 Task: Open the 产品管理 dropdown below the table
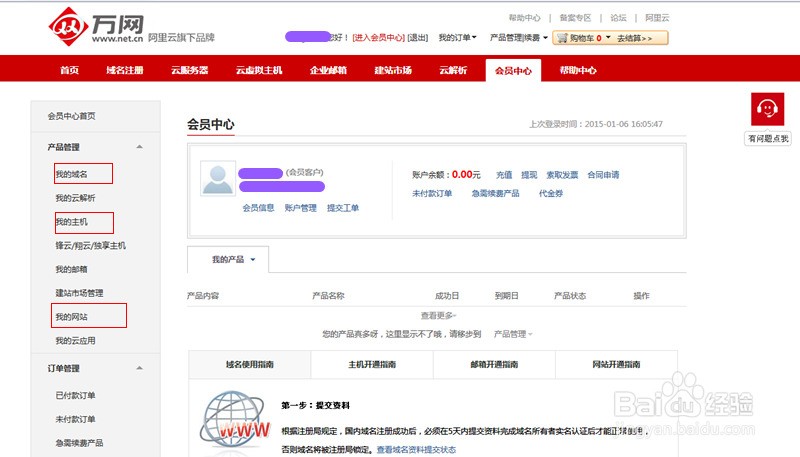pos(513,334)
